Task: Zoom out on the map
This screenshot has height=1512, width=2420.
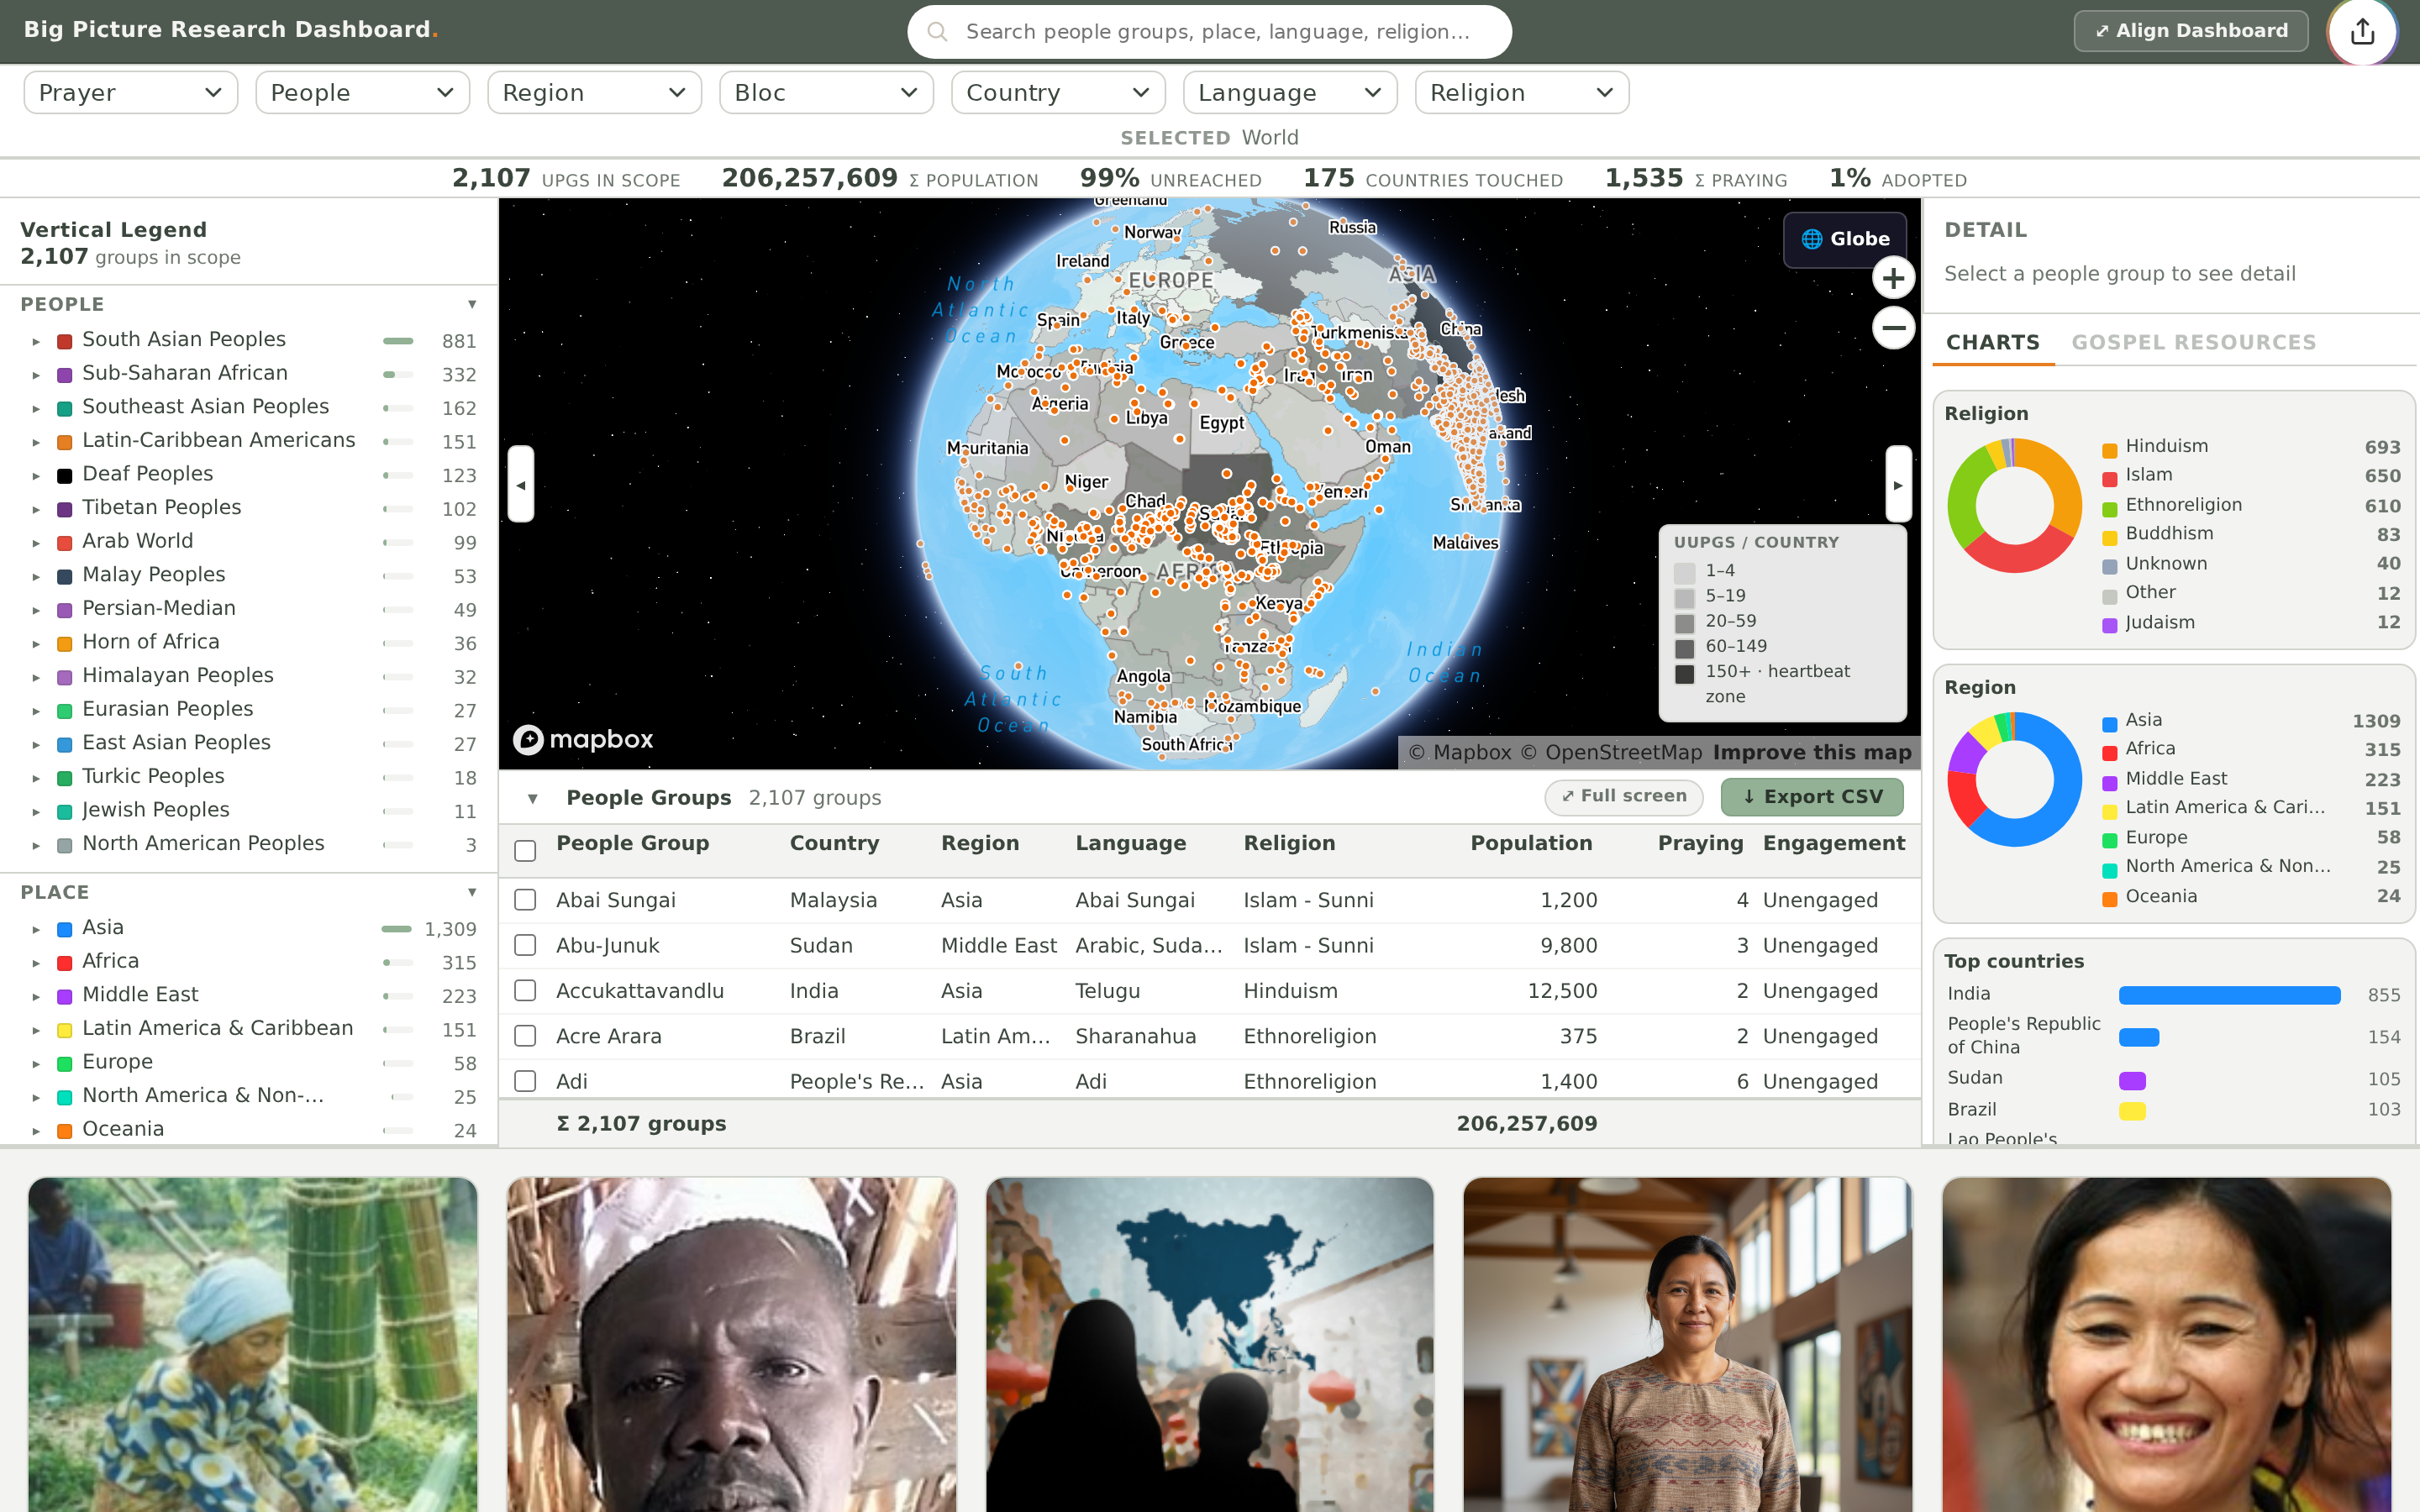Action: point(1893,327)
